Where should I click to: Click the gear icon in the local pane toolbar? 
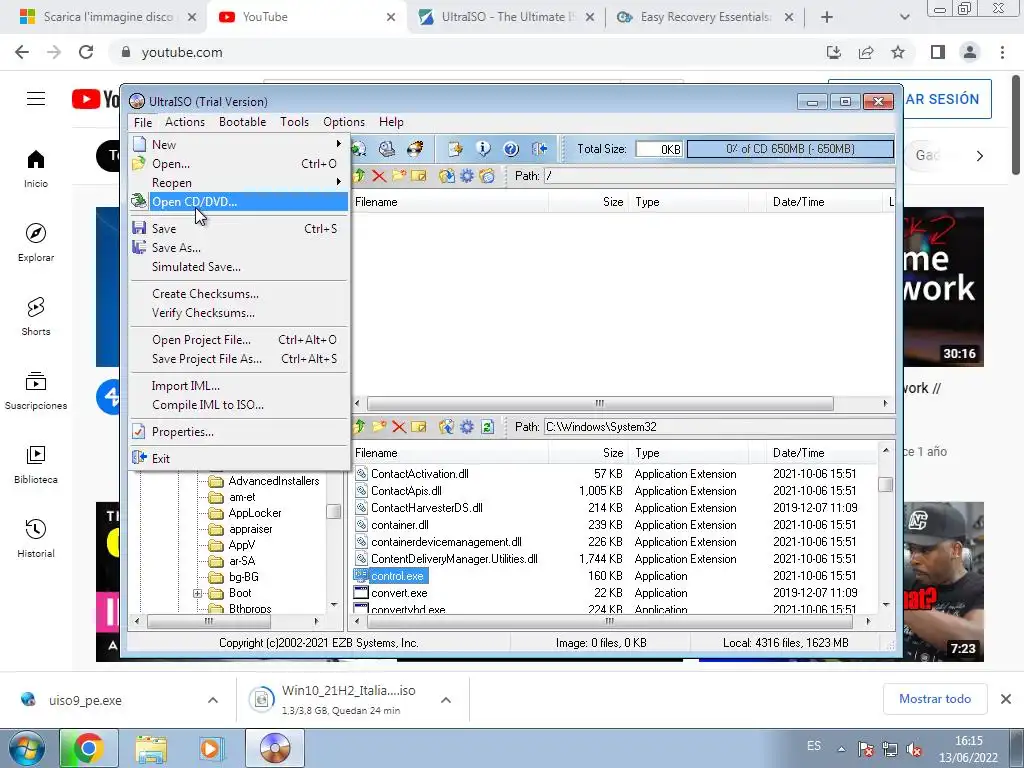tap(467, 426)
